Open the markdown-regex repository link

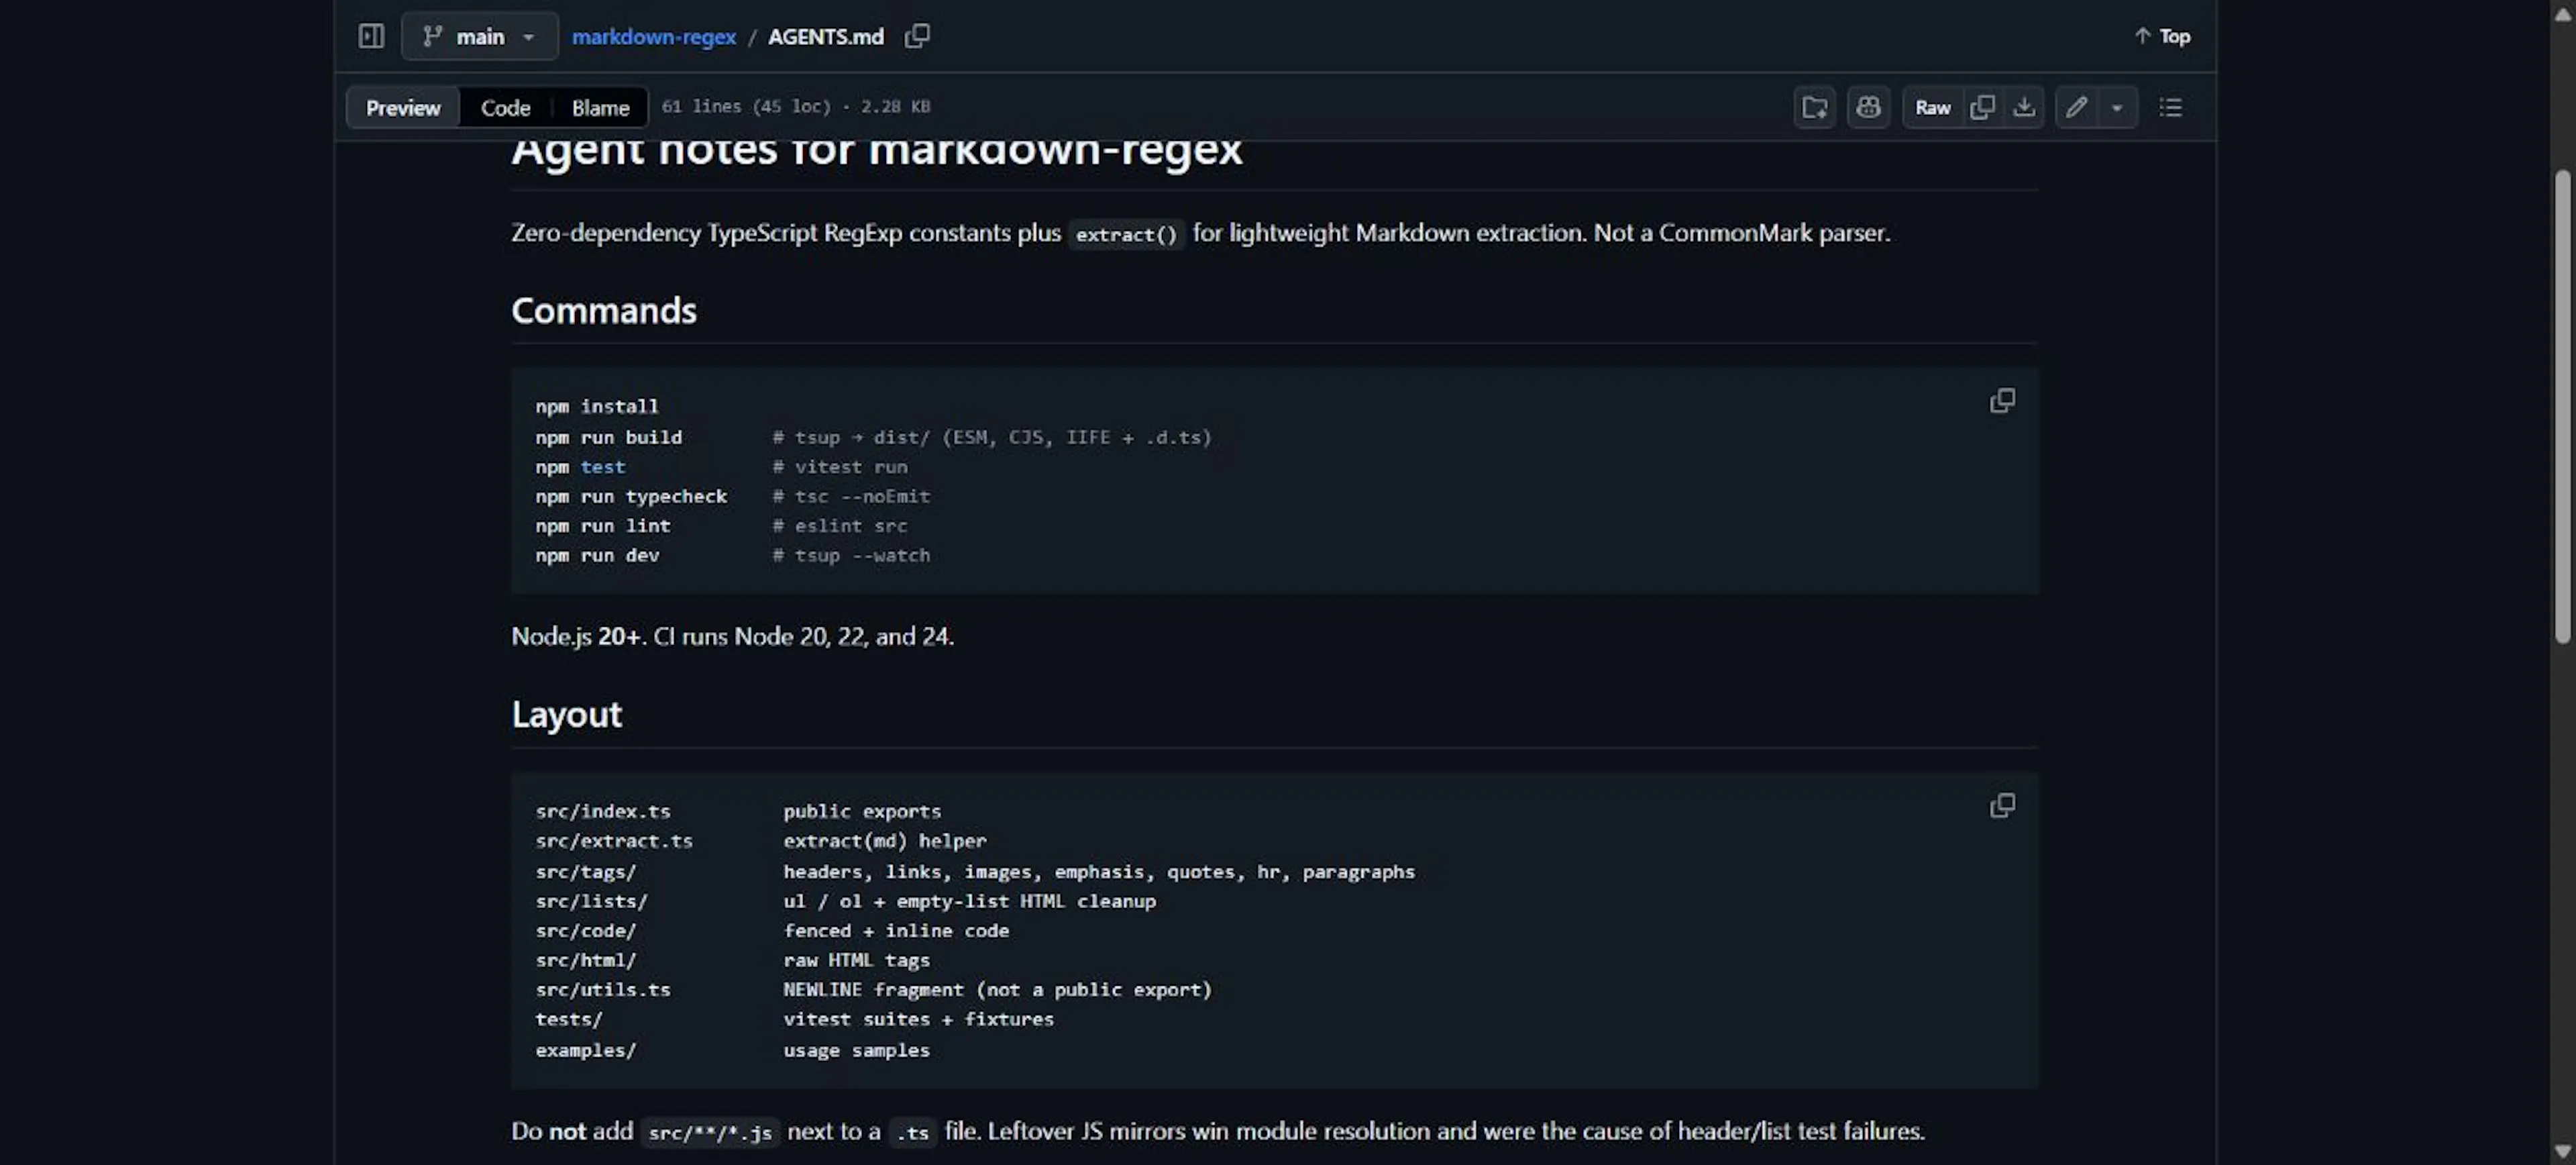[654, 36]
